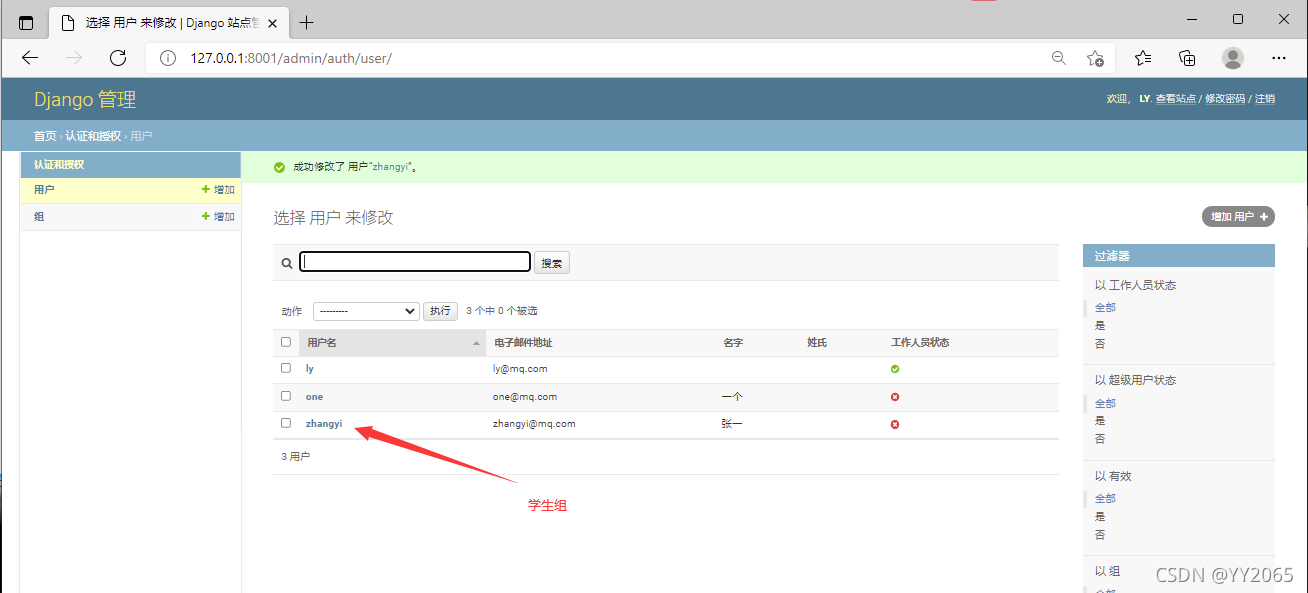Click the 执行 button
Viewport: 1308px width, 593px height.
click(x=441, y=311)
